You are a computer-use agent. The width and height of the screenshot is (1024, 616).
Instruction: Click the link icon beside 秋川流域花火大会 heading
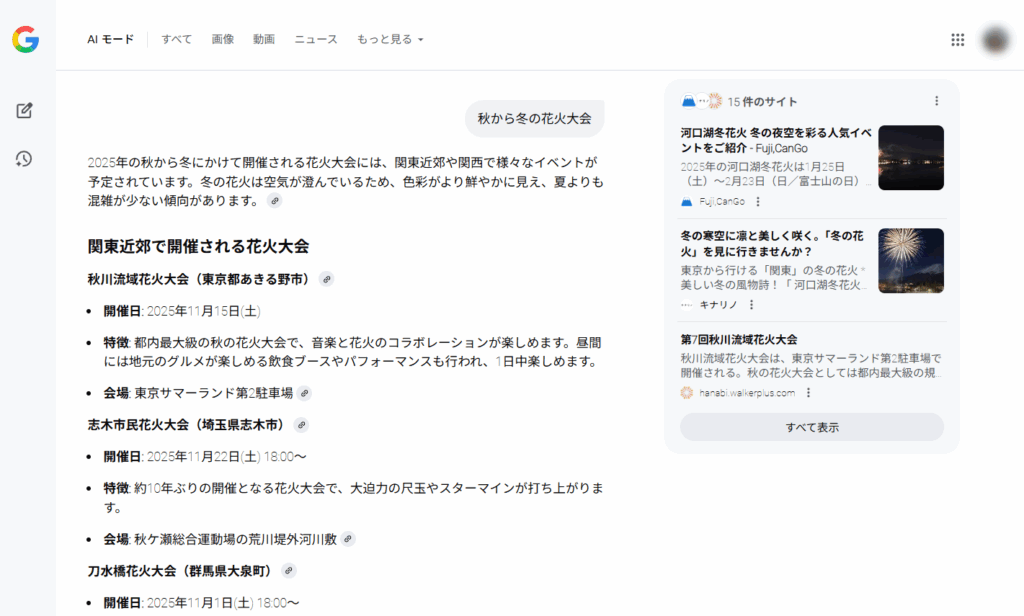point(326,279)
